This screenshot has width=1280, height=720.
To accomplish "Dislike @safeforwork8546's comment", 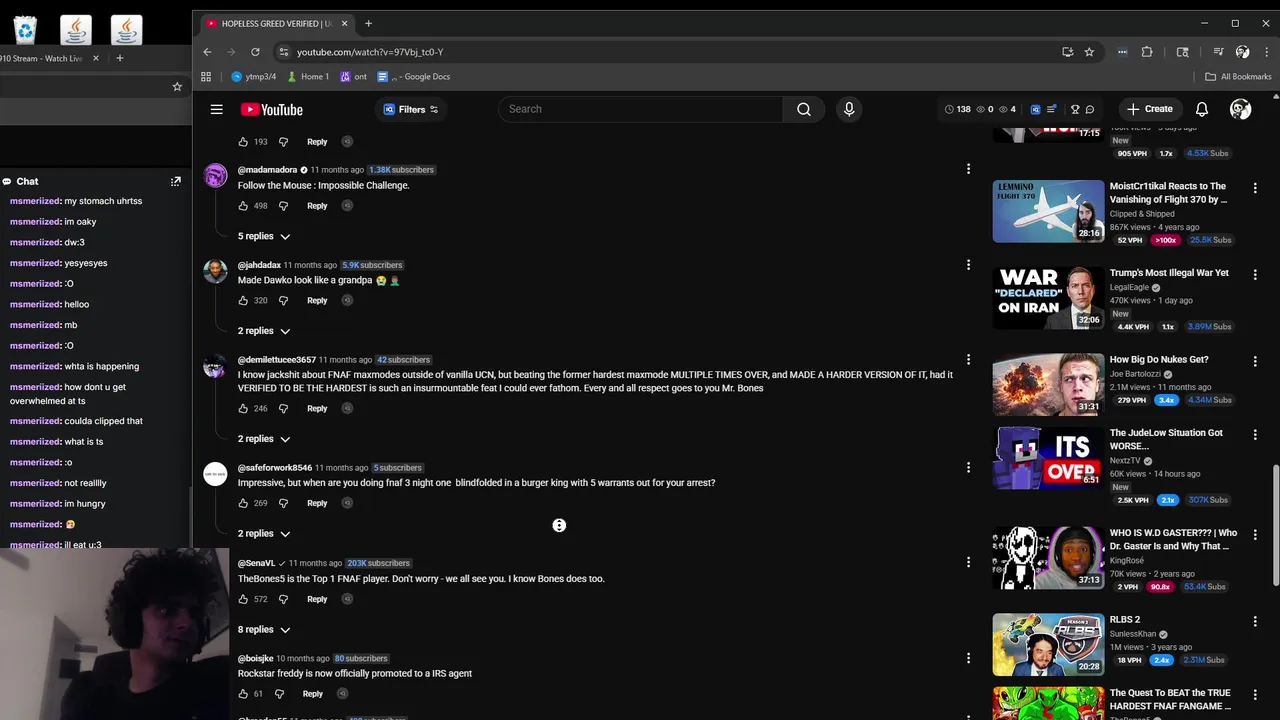I will (x=283, y=503).
